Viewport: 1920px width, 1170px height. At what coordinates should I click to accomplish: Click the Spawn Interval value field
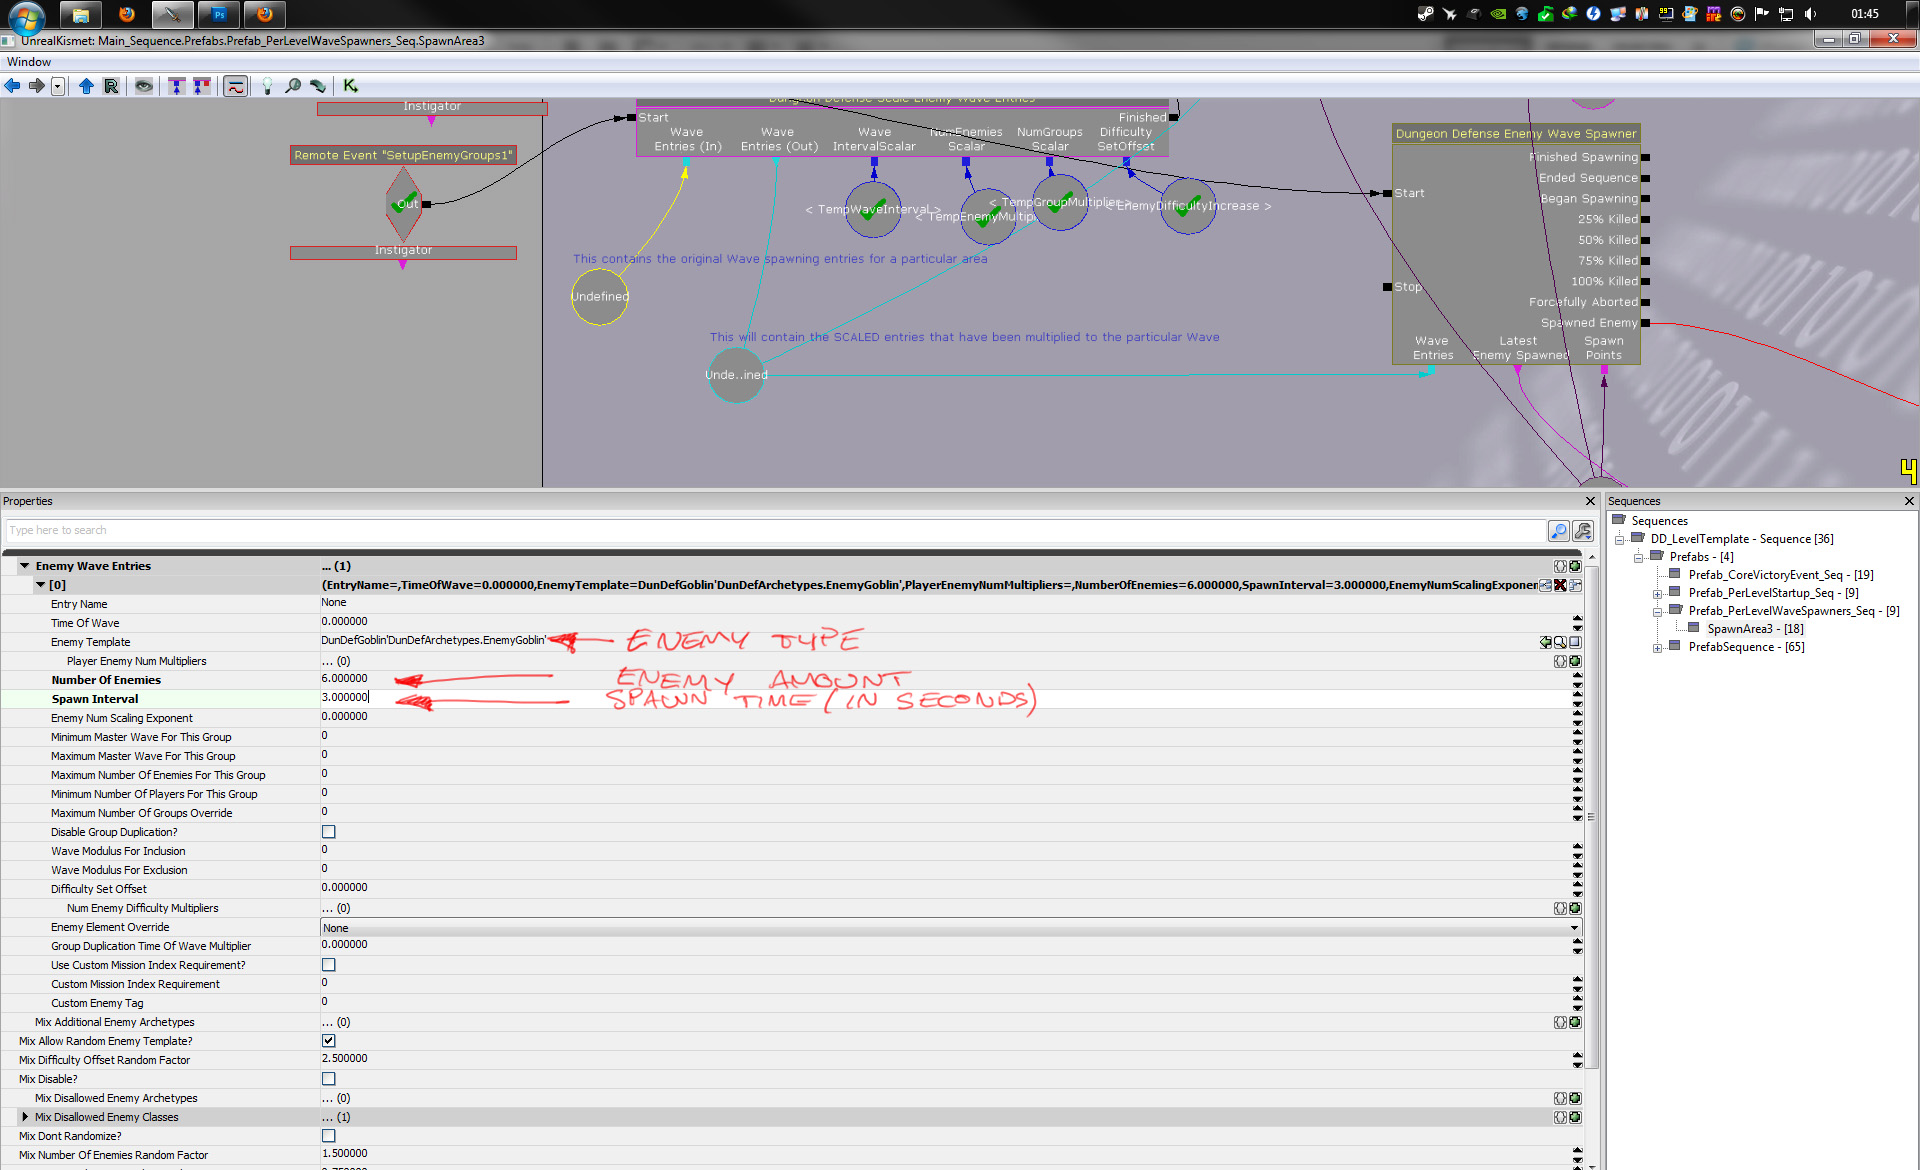(x=945, y=698)
